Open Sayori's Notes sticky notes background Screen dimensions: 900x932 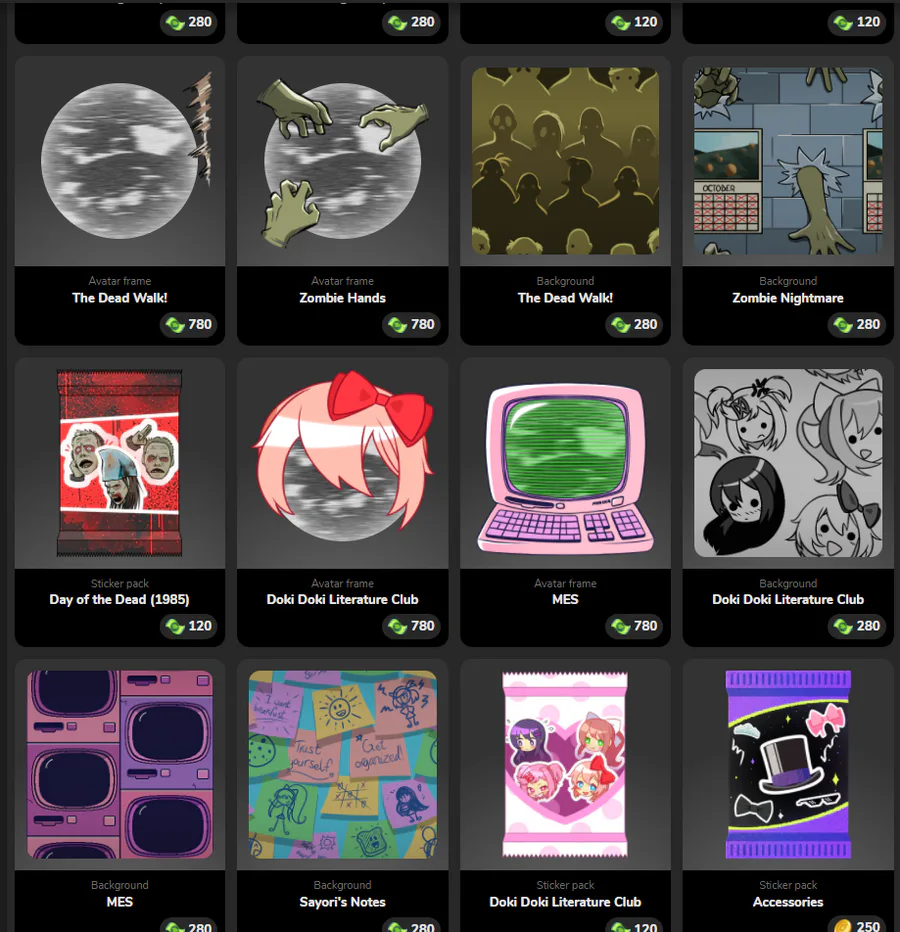(342, 764)
